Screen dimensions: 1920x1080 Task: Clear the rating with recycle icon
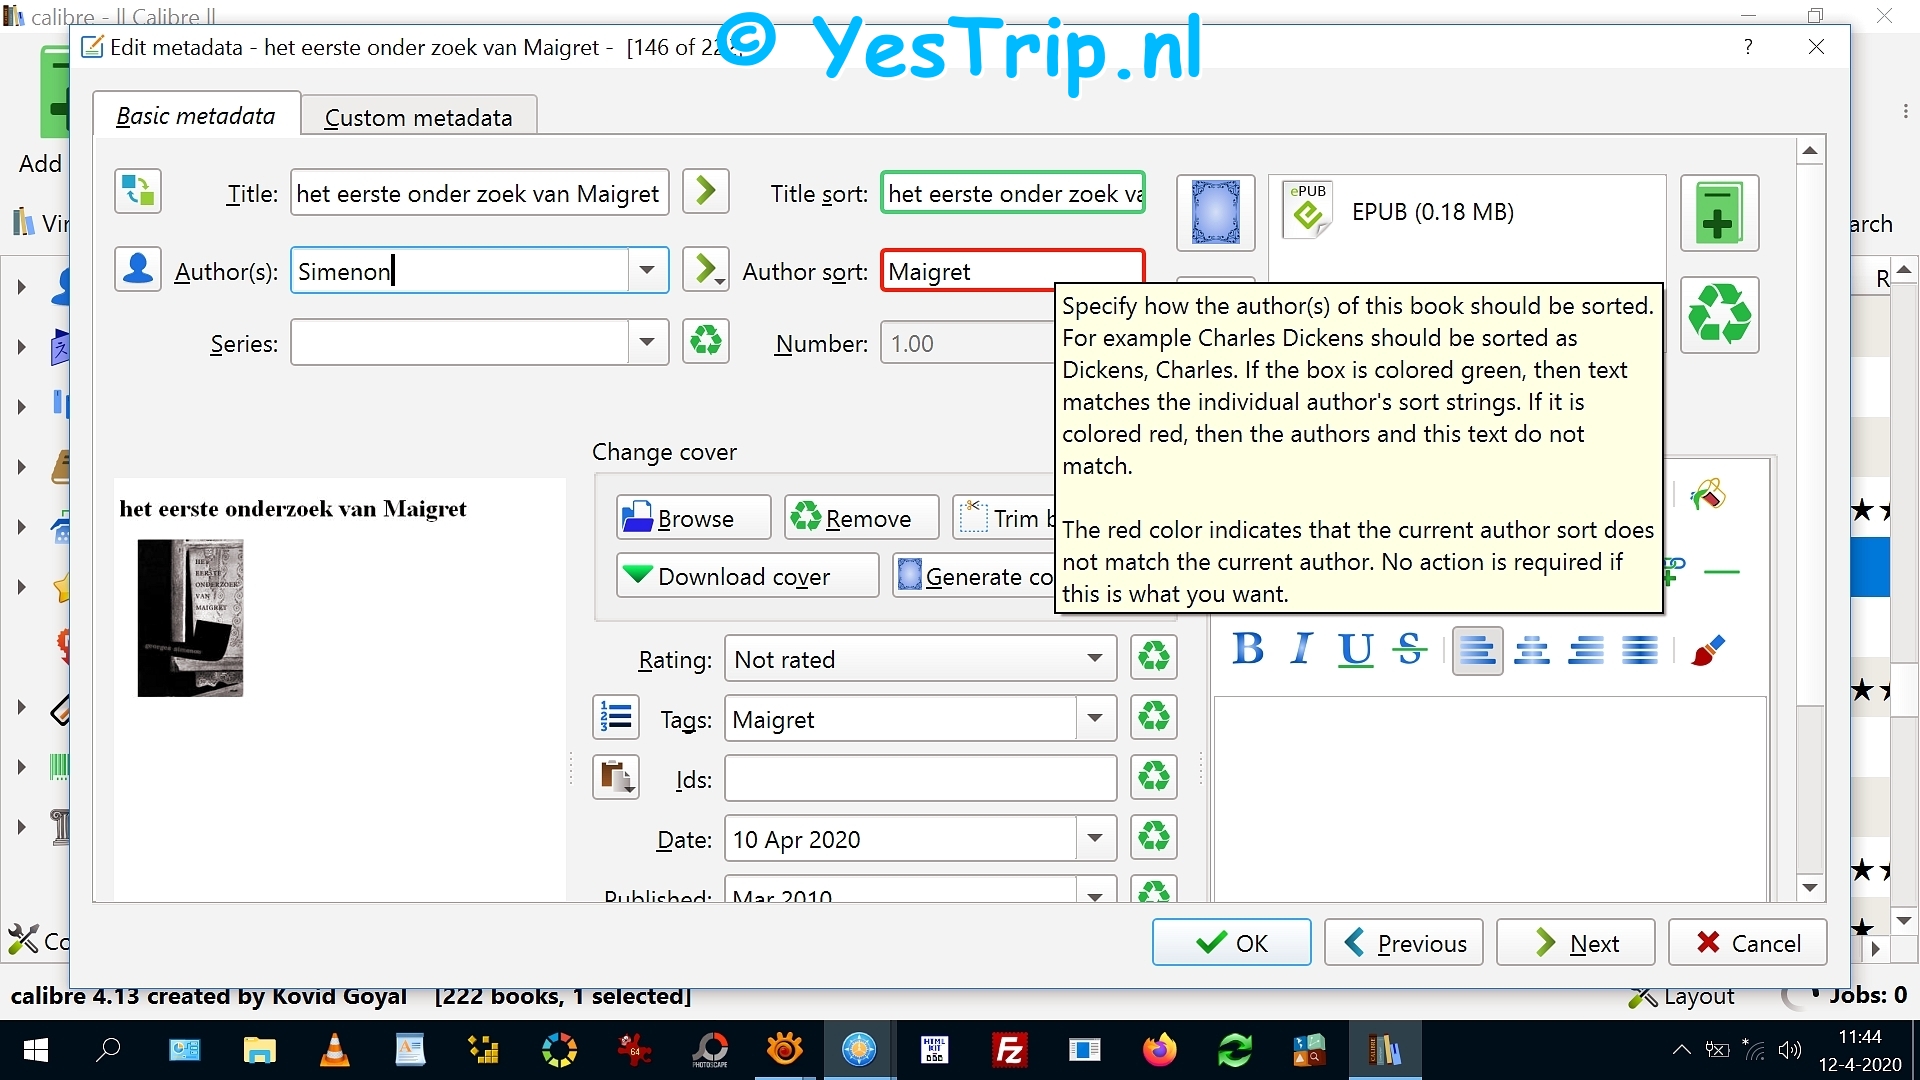pyautogui.click(x=1153, y=658)
